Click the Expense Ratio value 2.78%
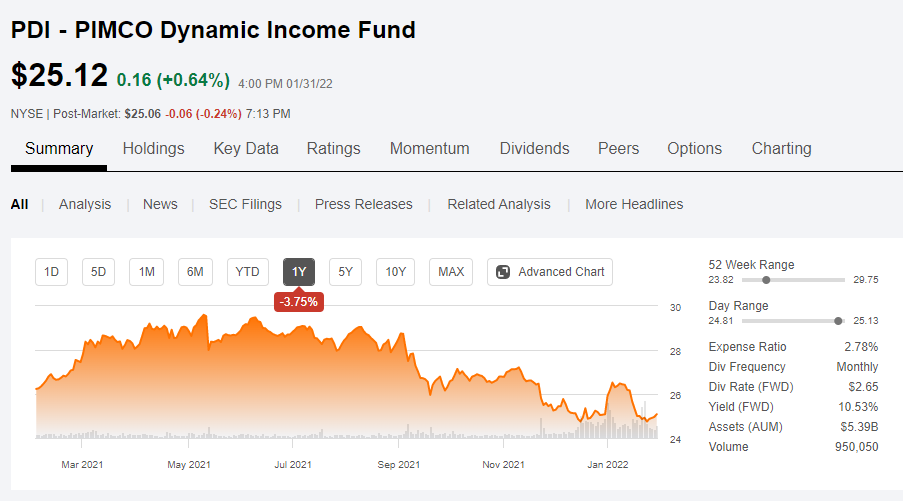Image resolution: width=903 pixels, height=501 pixels. tap(861, 347)
